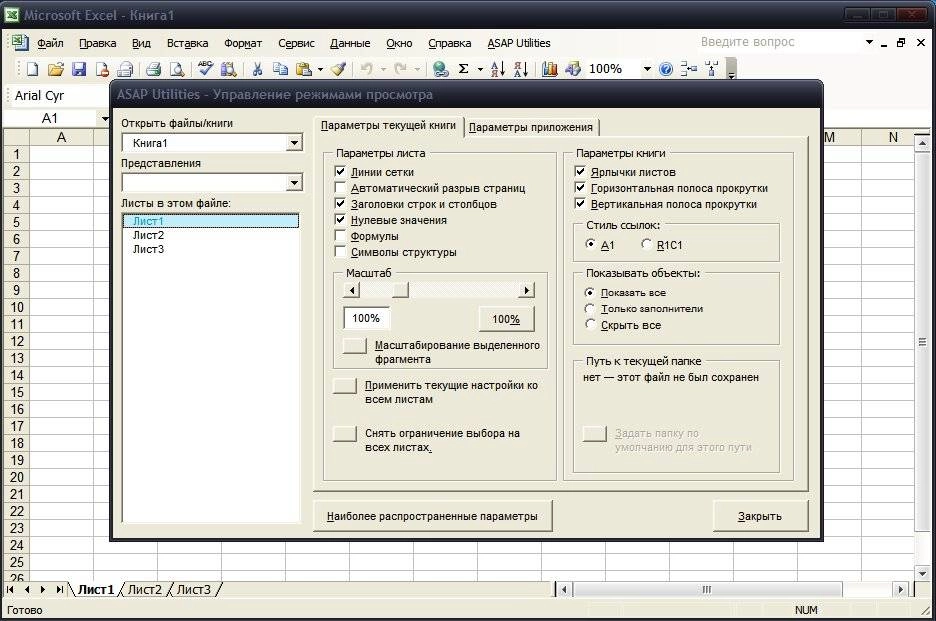The image size is (936, 621).
Task: Create a new workbook with toolbar icon
Action: 32,69
